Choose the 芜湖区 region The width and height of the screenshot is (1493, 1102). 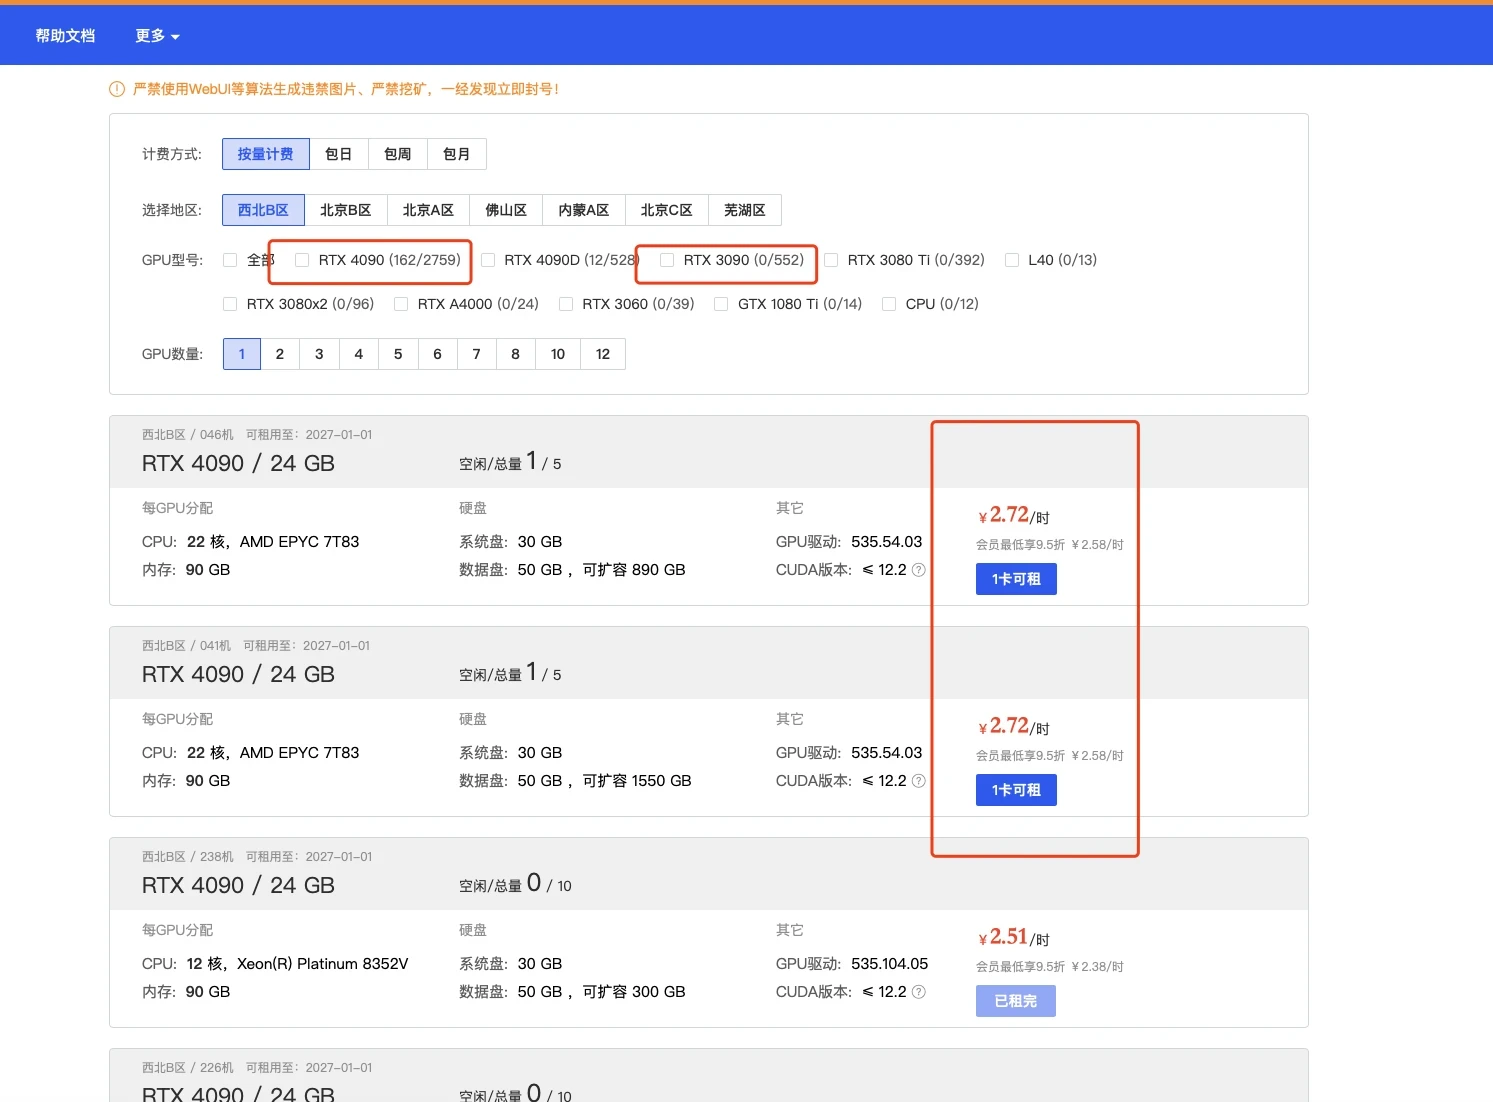click(x=745, y=210)
